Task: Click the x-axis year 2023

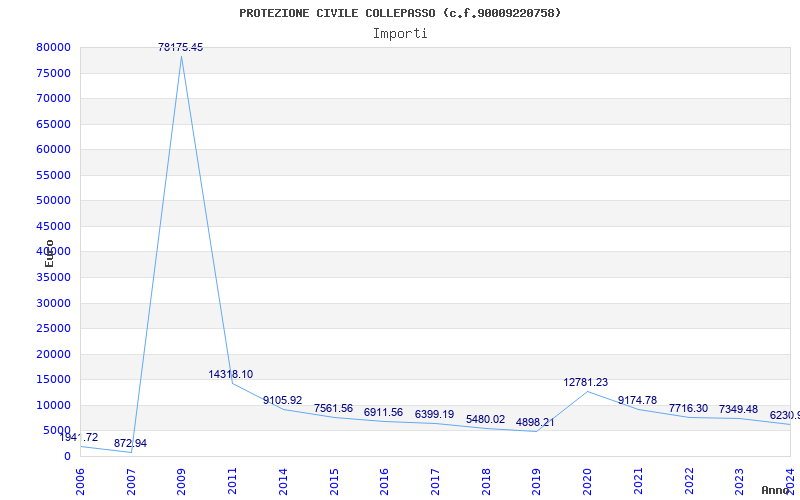Action: click(x=739, y=482)
